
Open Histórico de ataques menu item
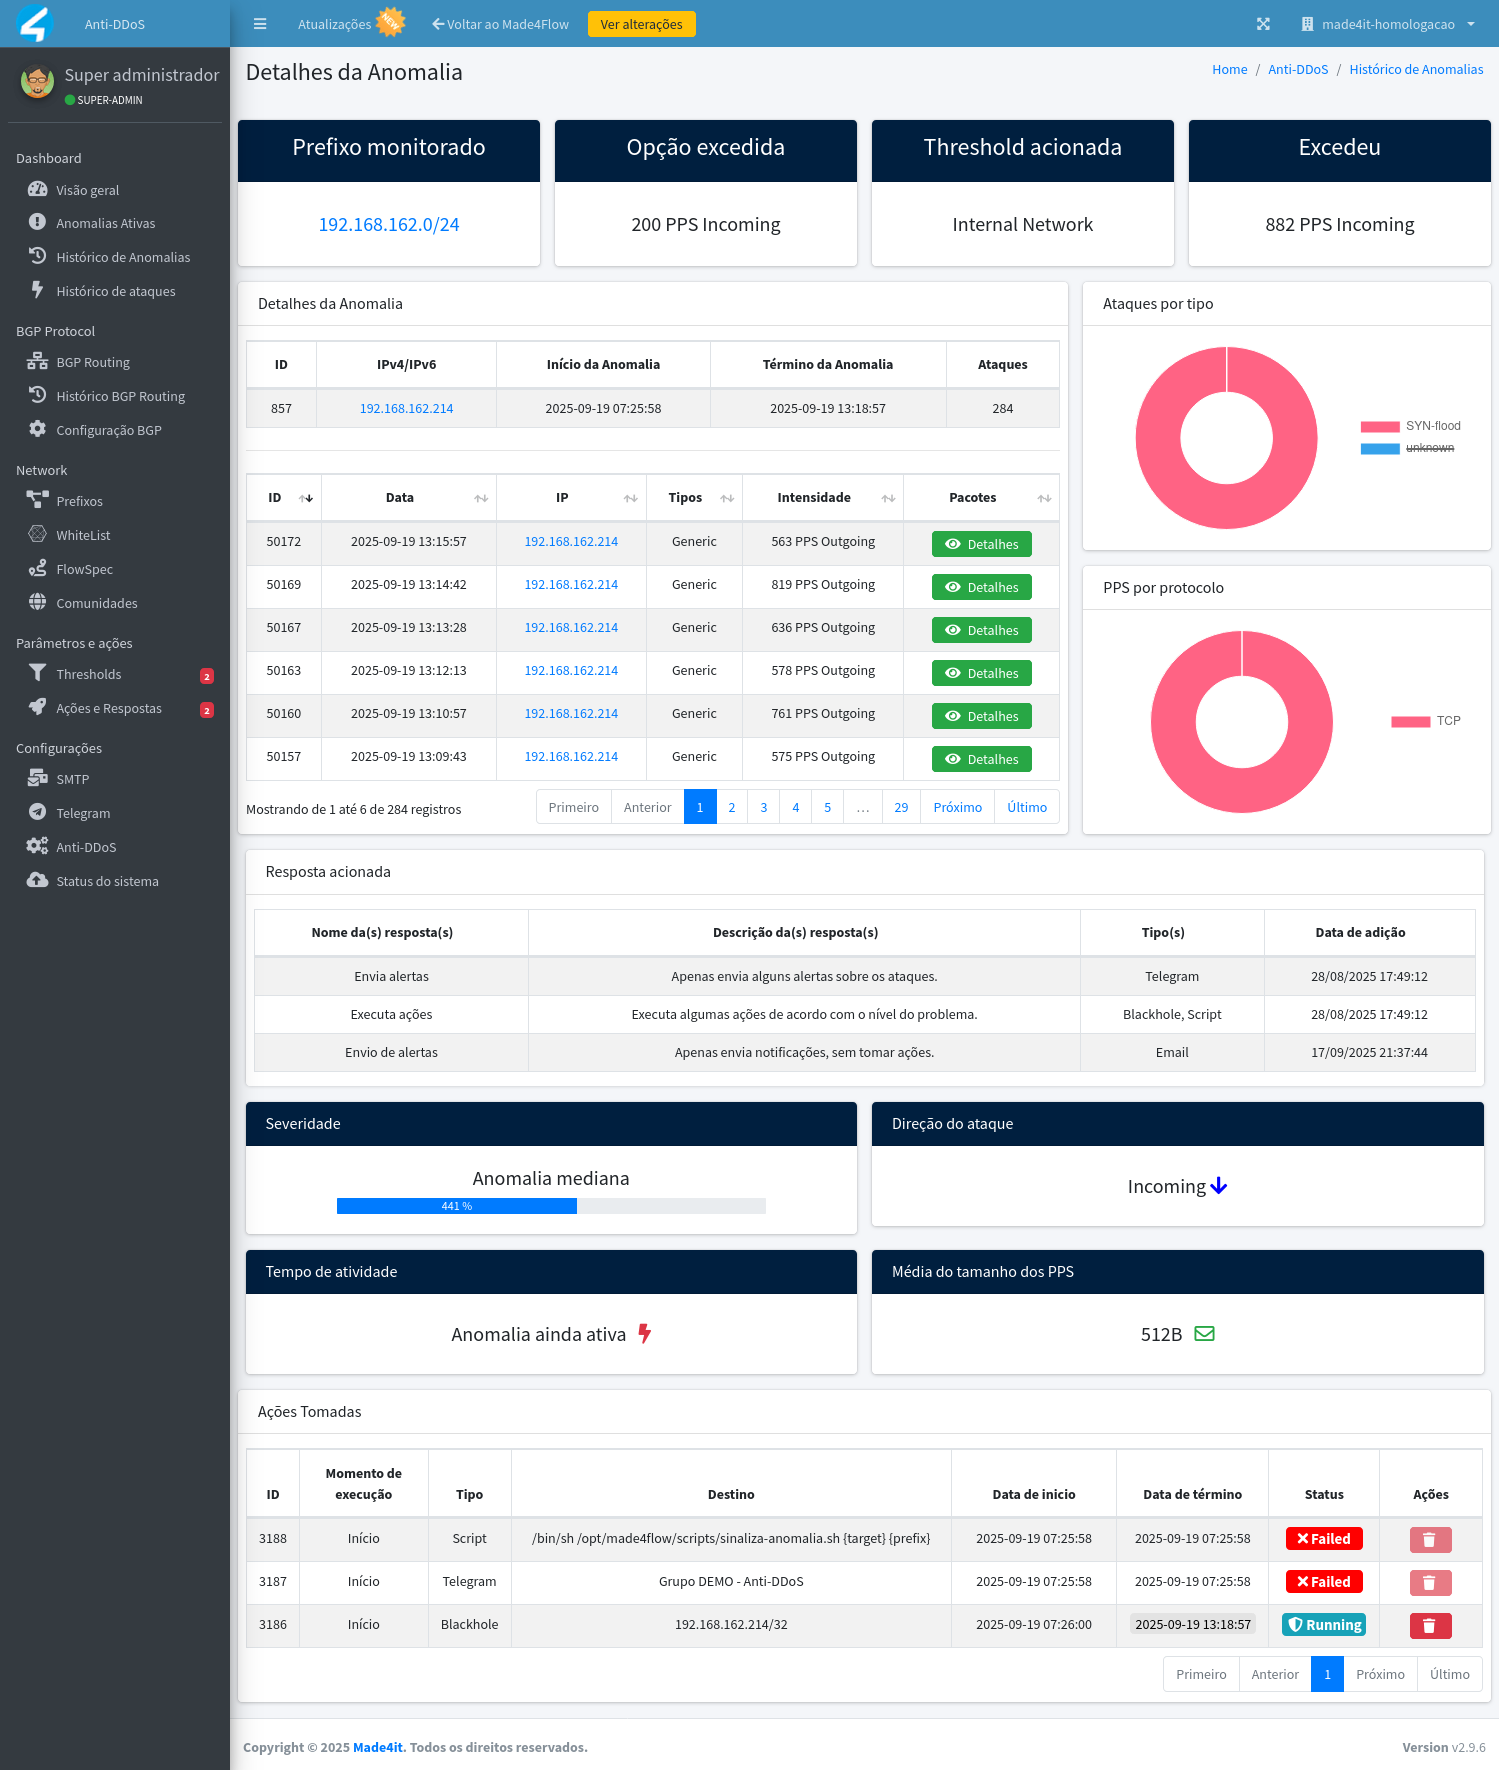pos(115,291)
